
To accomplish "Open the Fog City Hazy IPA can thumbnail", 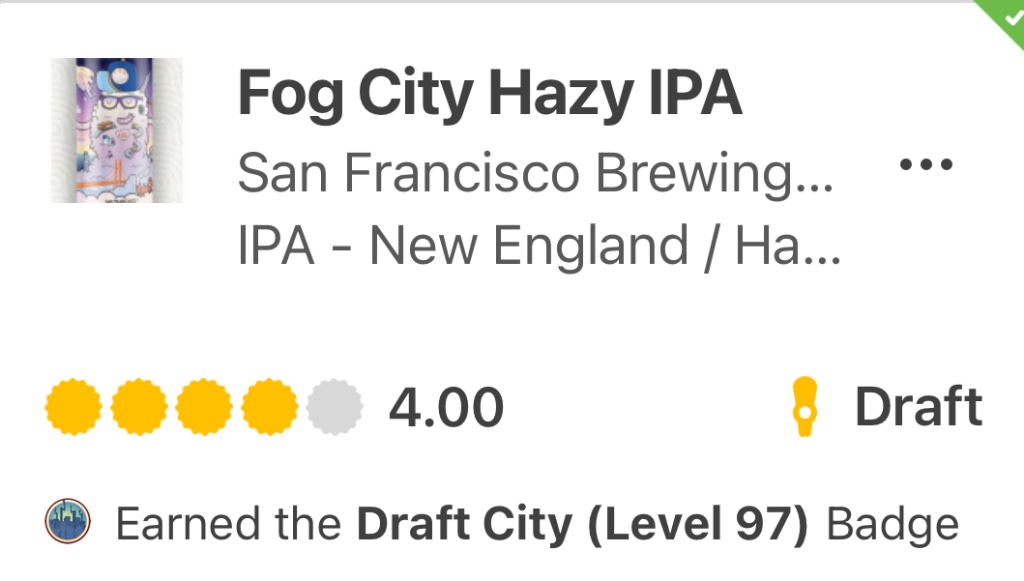I will click(x=116, y=131).
